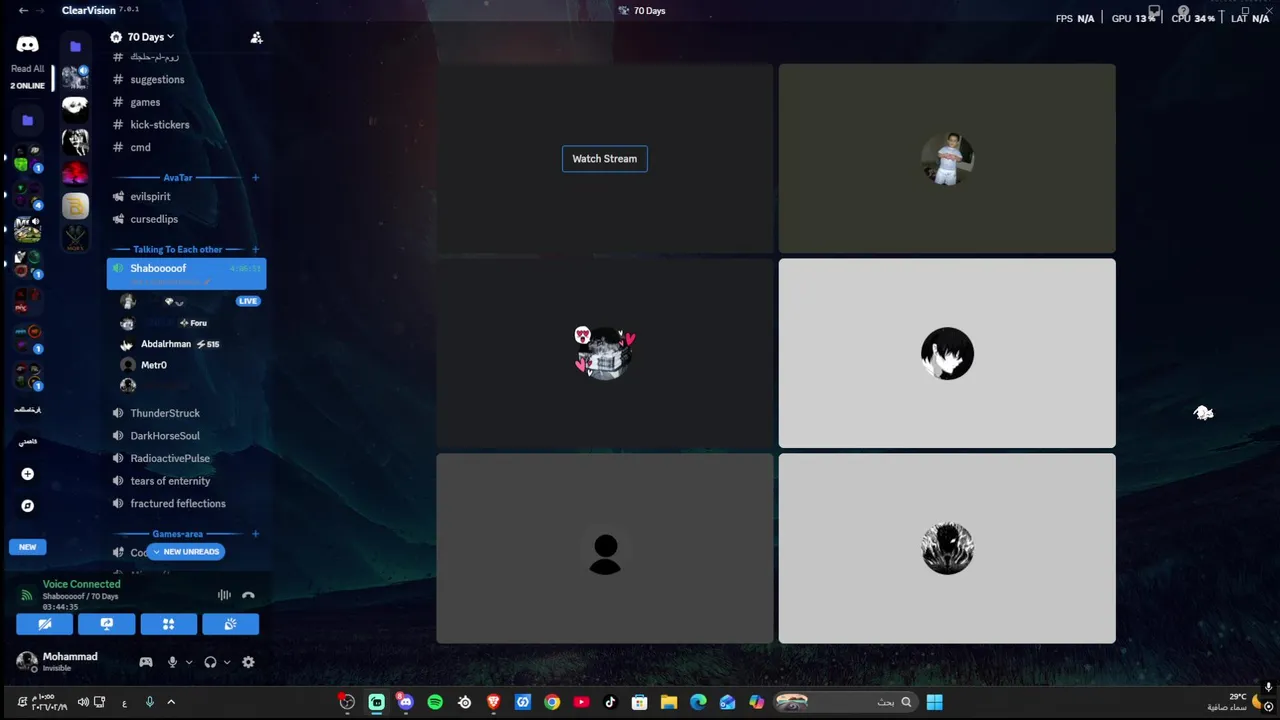1280x720 pixels.
Task: Click the LIVE badge in the voice list
Action: [248, 301]
